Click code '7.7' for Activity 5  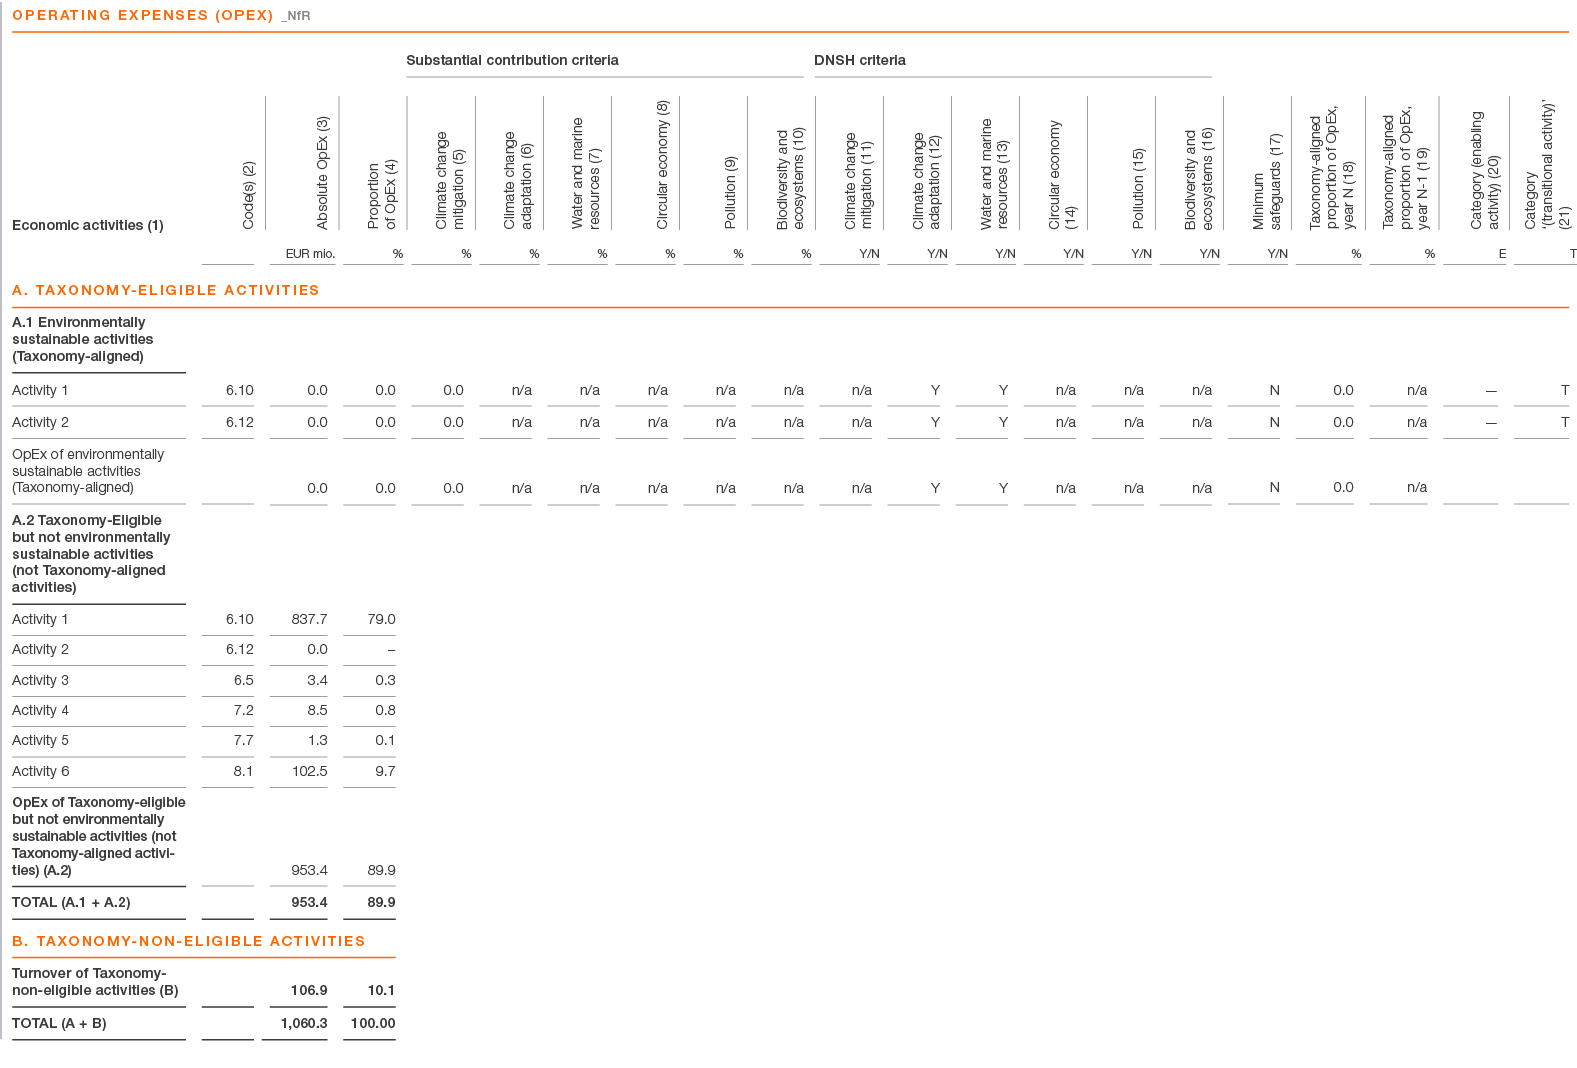coord(243,740)
